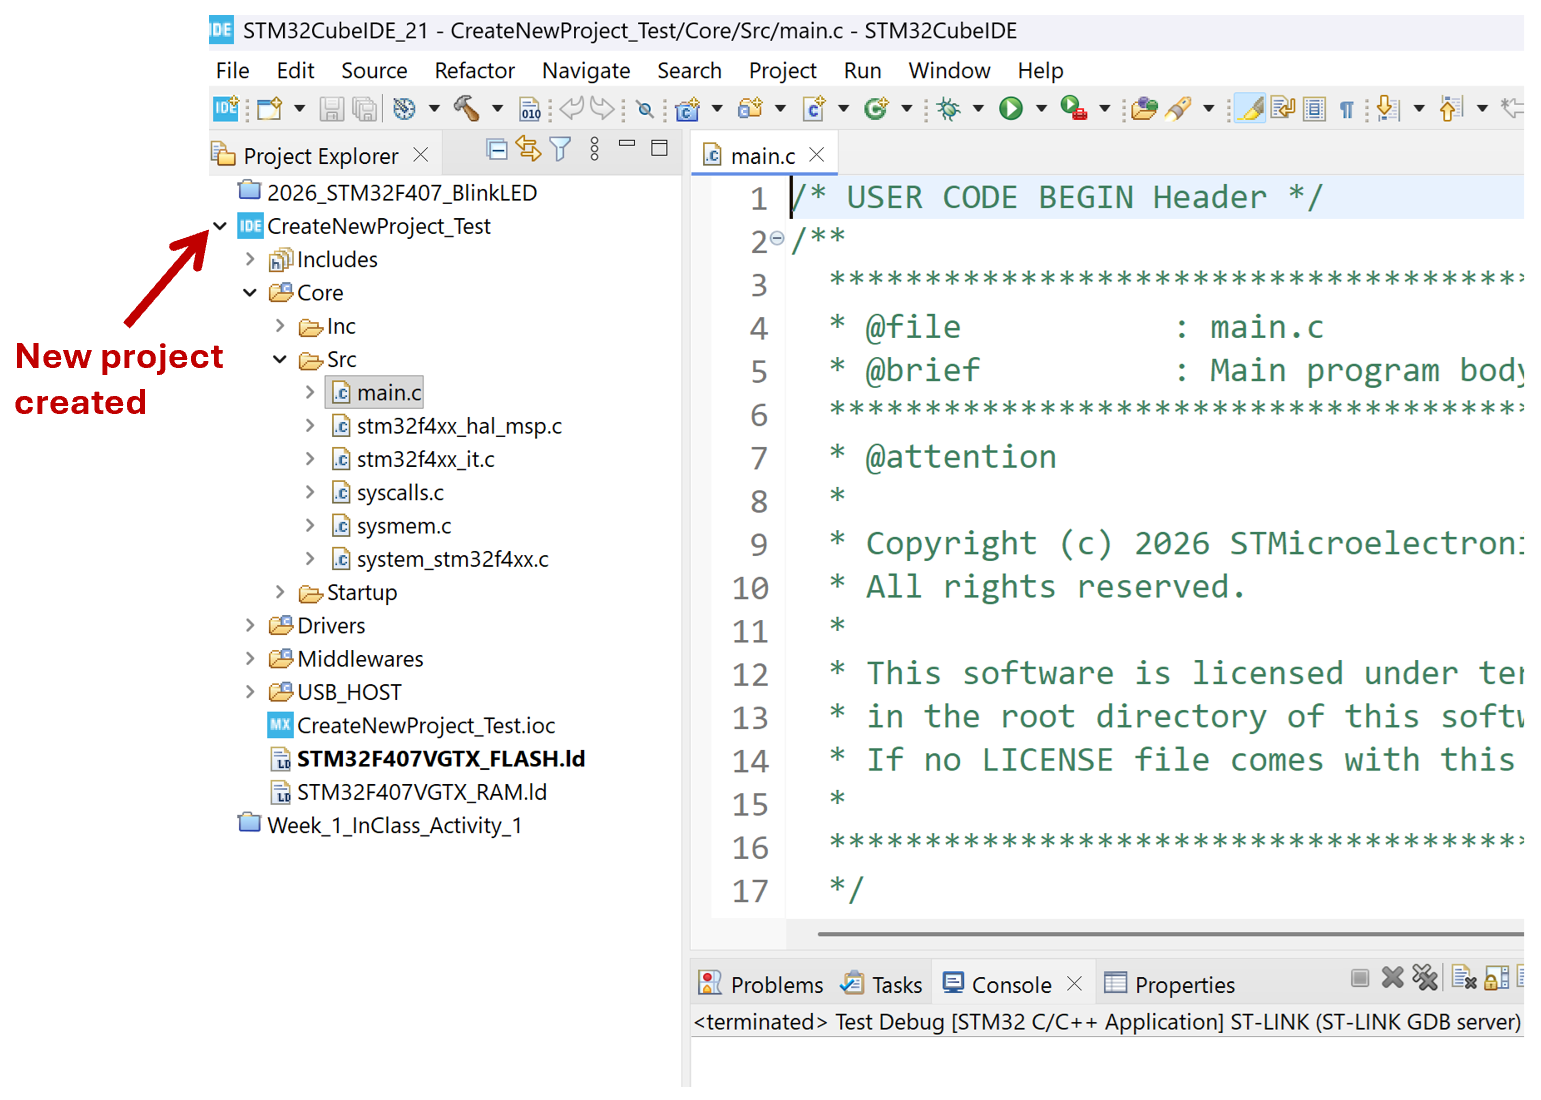This screenshot has height=1100, width=1541.
Task: Open the File menu
Action: coord(233,71)
